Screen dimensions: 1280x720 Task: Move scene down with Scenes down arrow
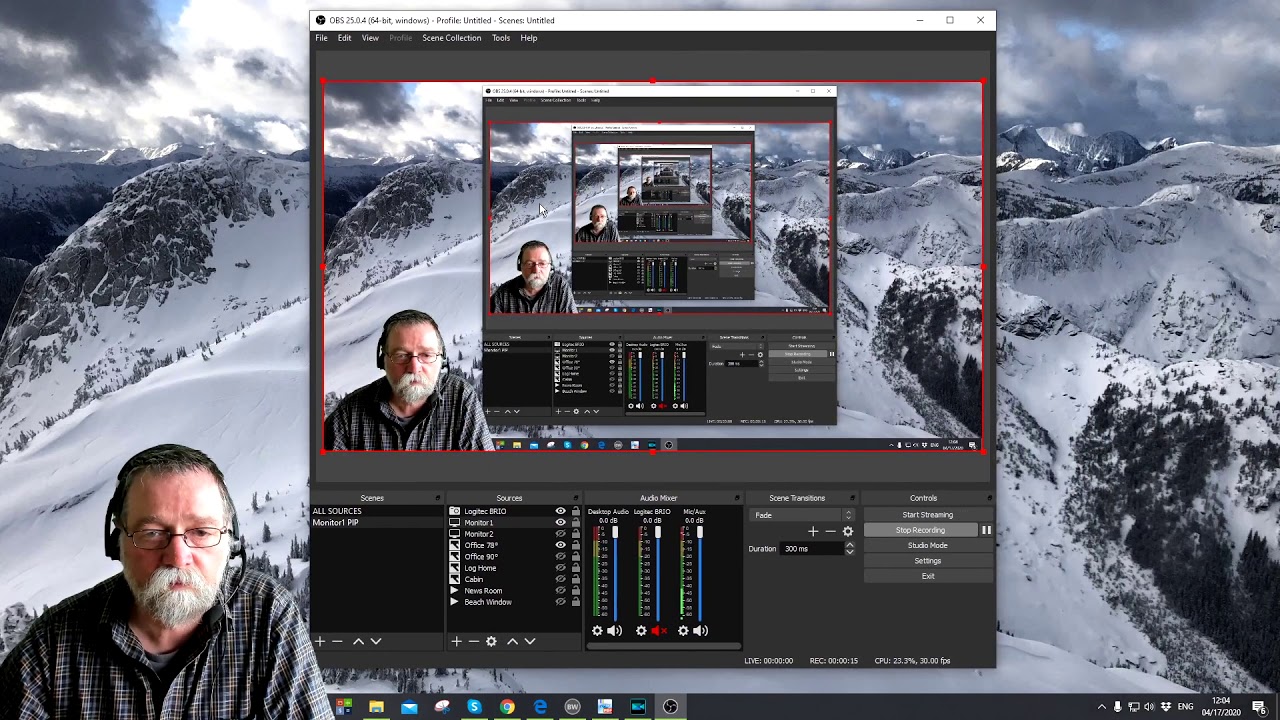(x=376, y=641)
